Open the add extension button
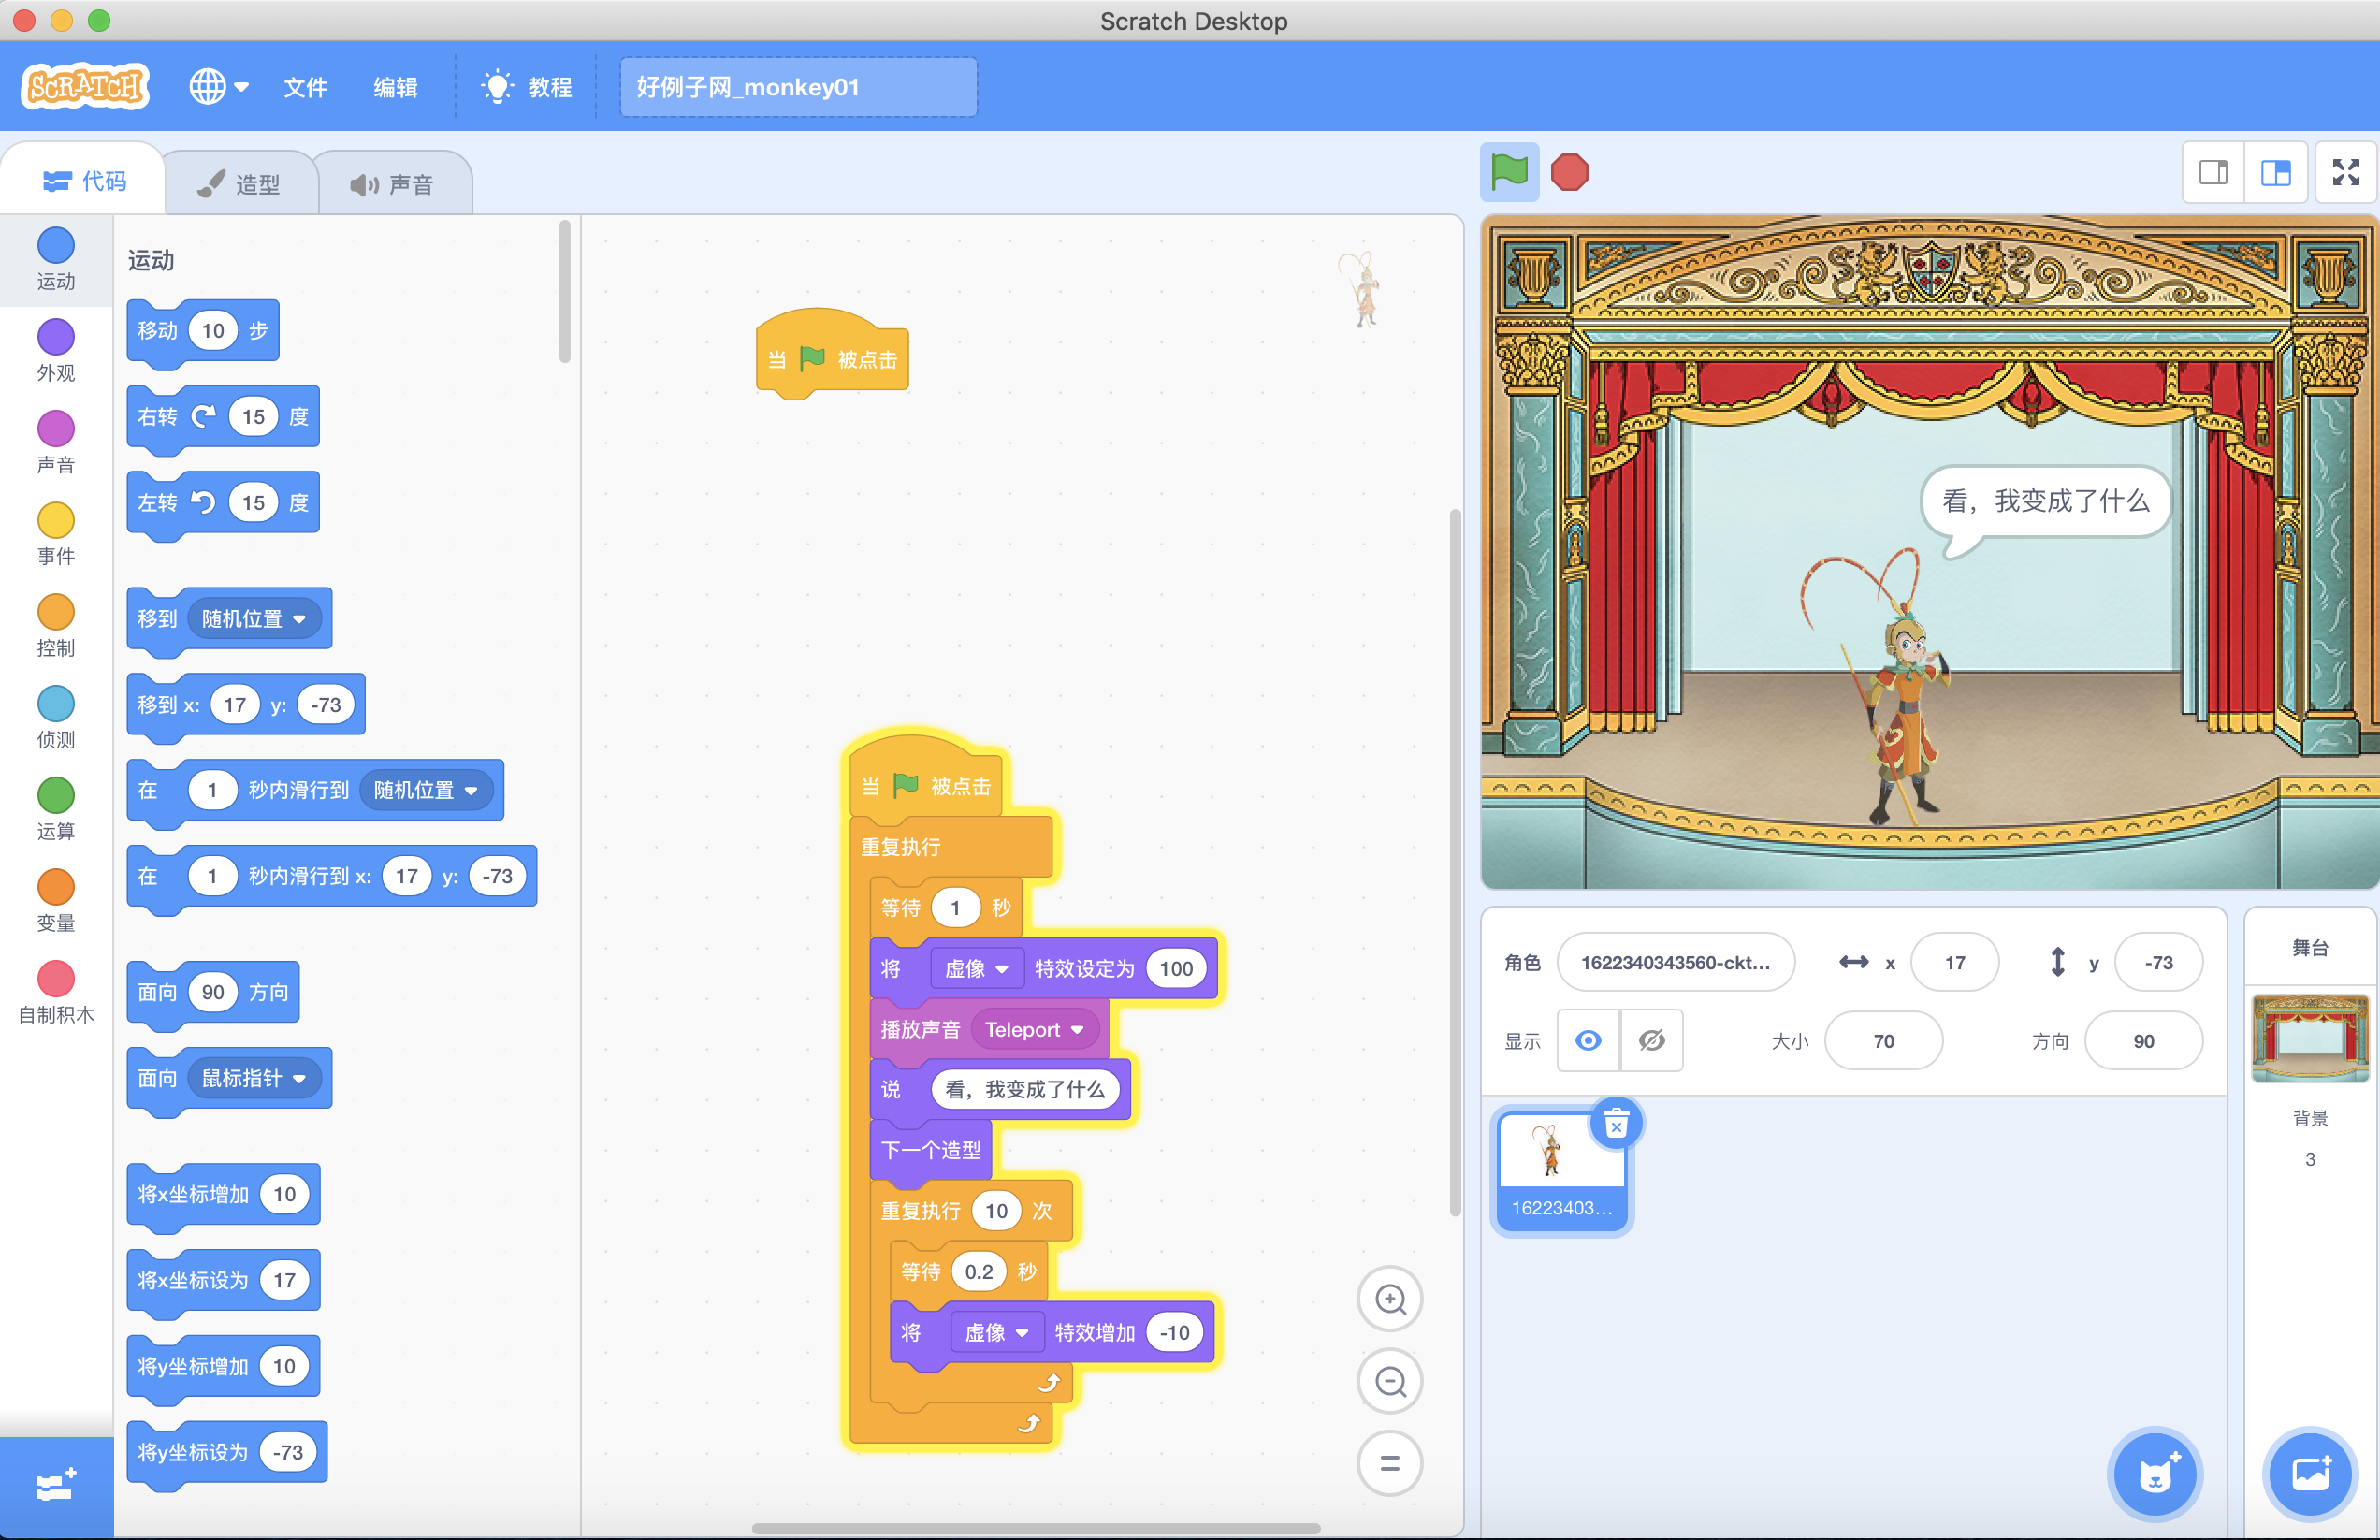This screenshot has height=1540, width=2380. (x=56, y=1485)
